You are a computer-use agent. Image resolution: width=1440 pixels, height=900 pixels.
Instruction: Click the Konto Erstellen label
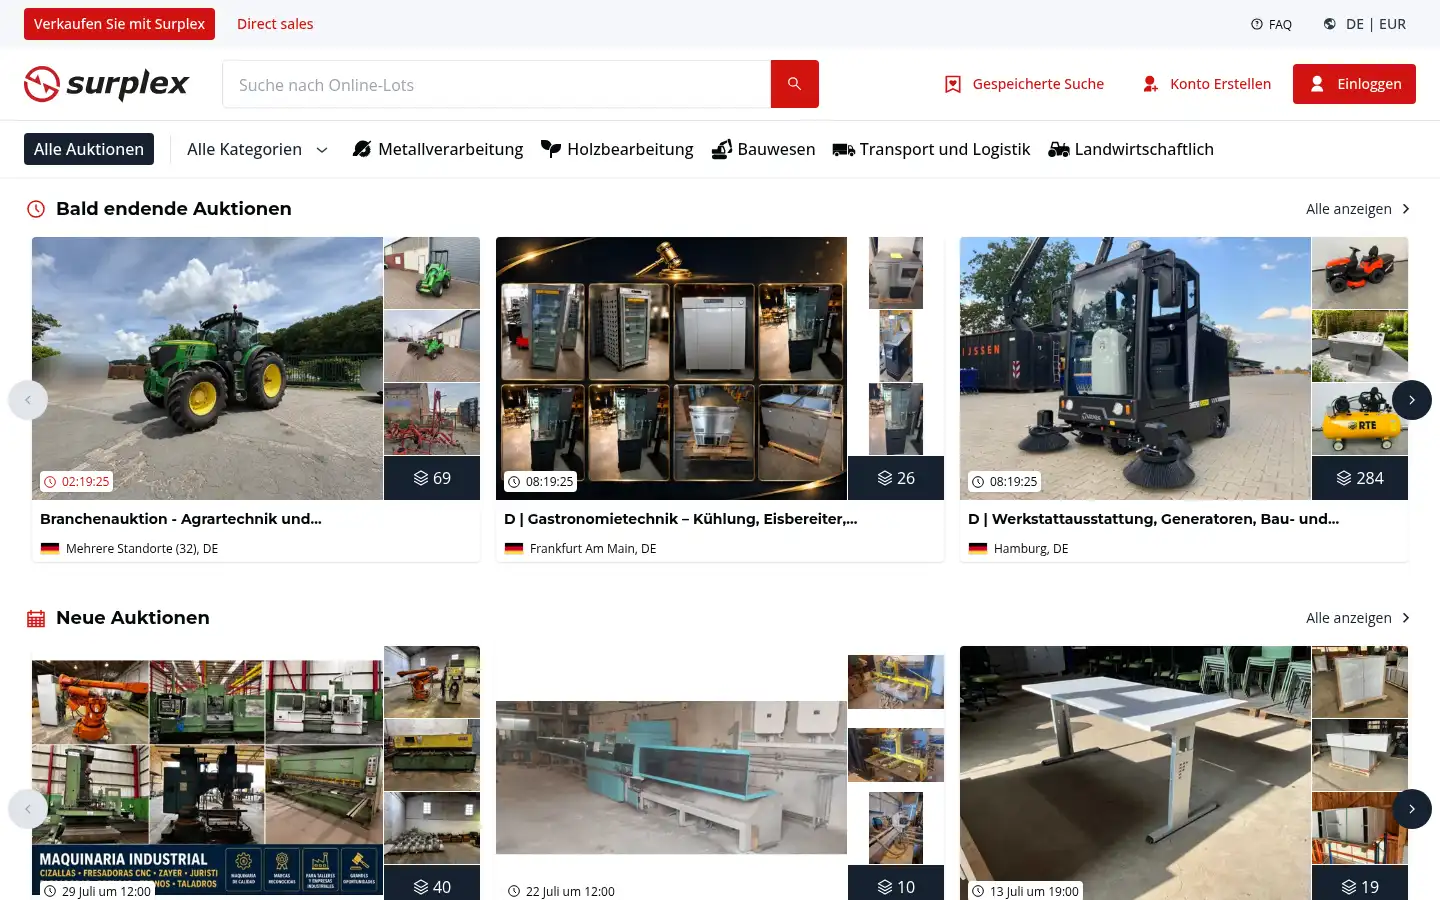[x=1221, y=84]
